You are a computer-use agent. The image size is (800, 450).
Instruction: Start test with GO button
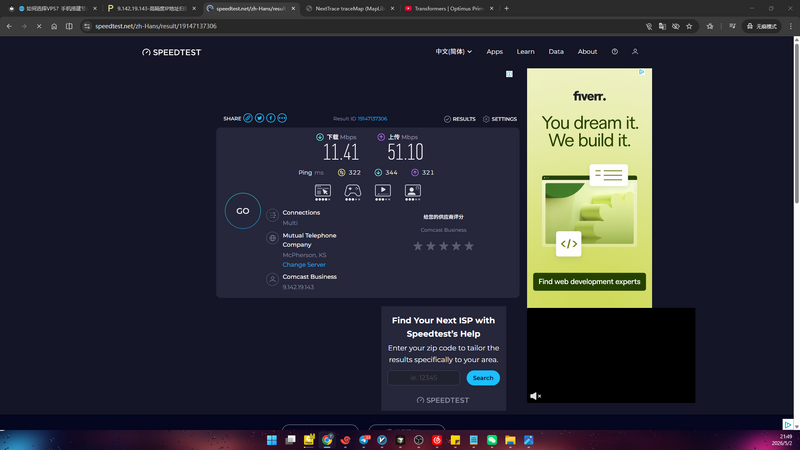pos(243,211)
